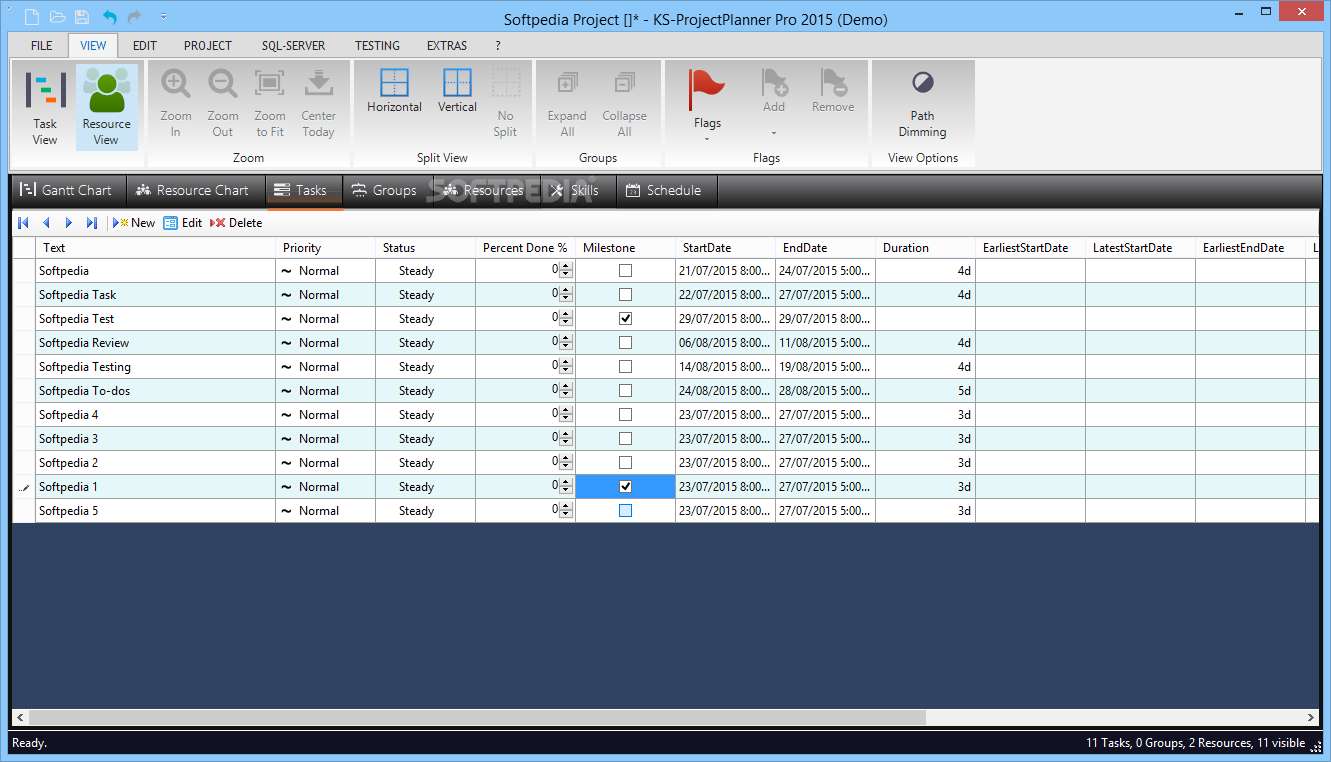Screen dimensions: 1331x762
Task: Click the Redo arrow in title bar
Action: tap(134, 17)
